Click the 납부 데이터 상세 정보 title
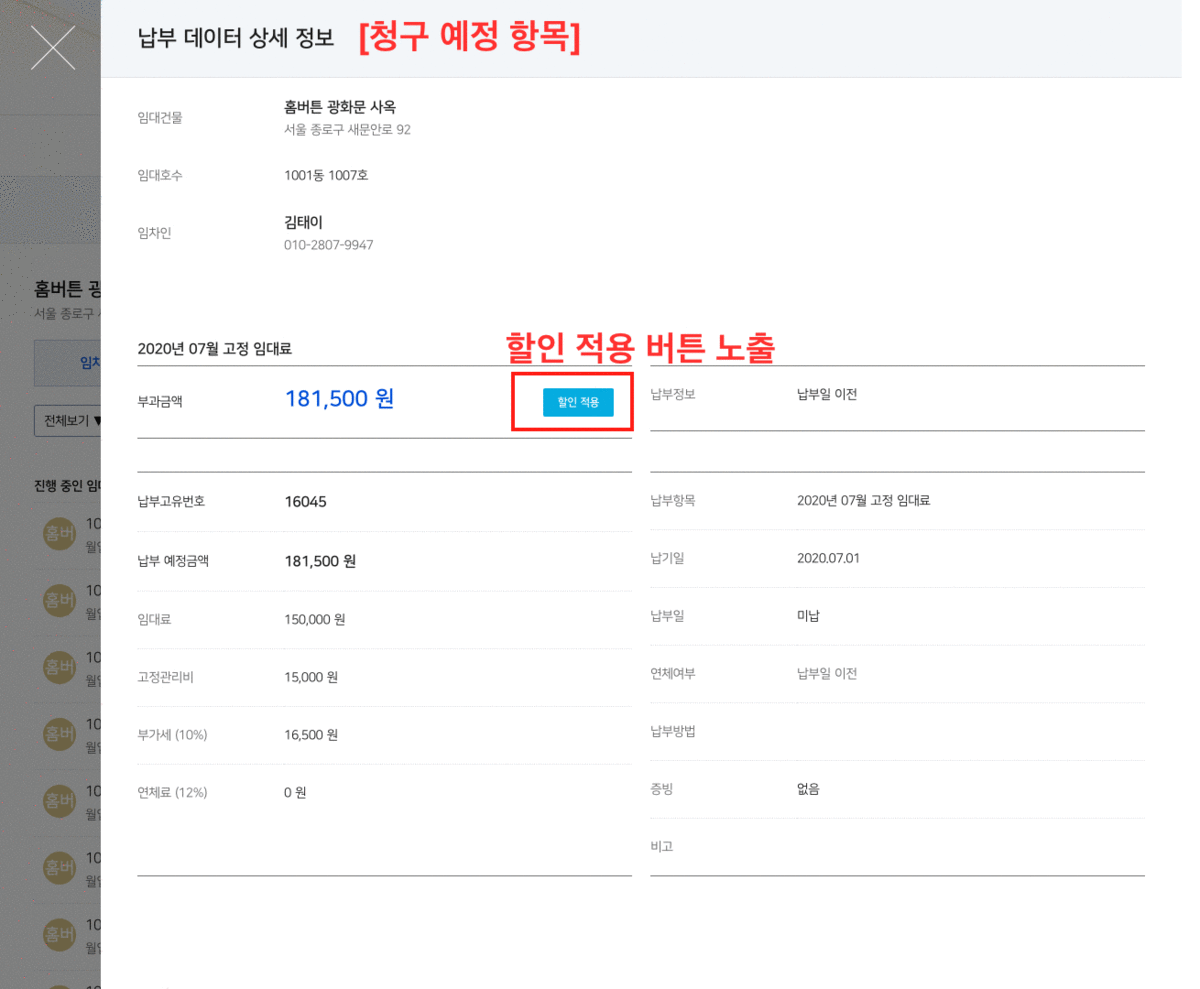 point(235,39)
